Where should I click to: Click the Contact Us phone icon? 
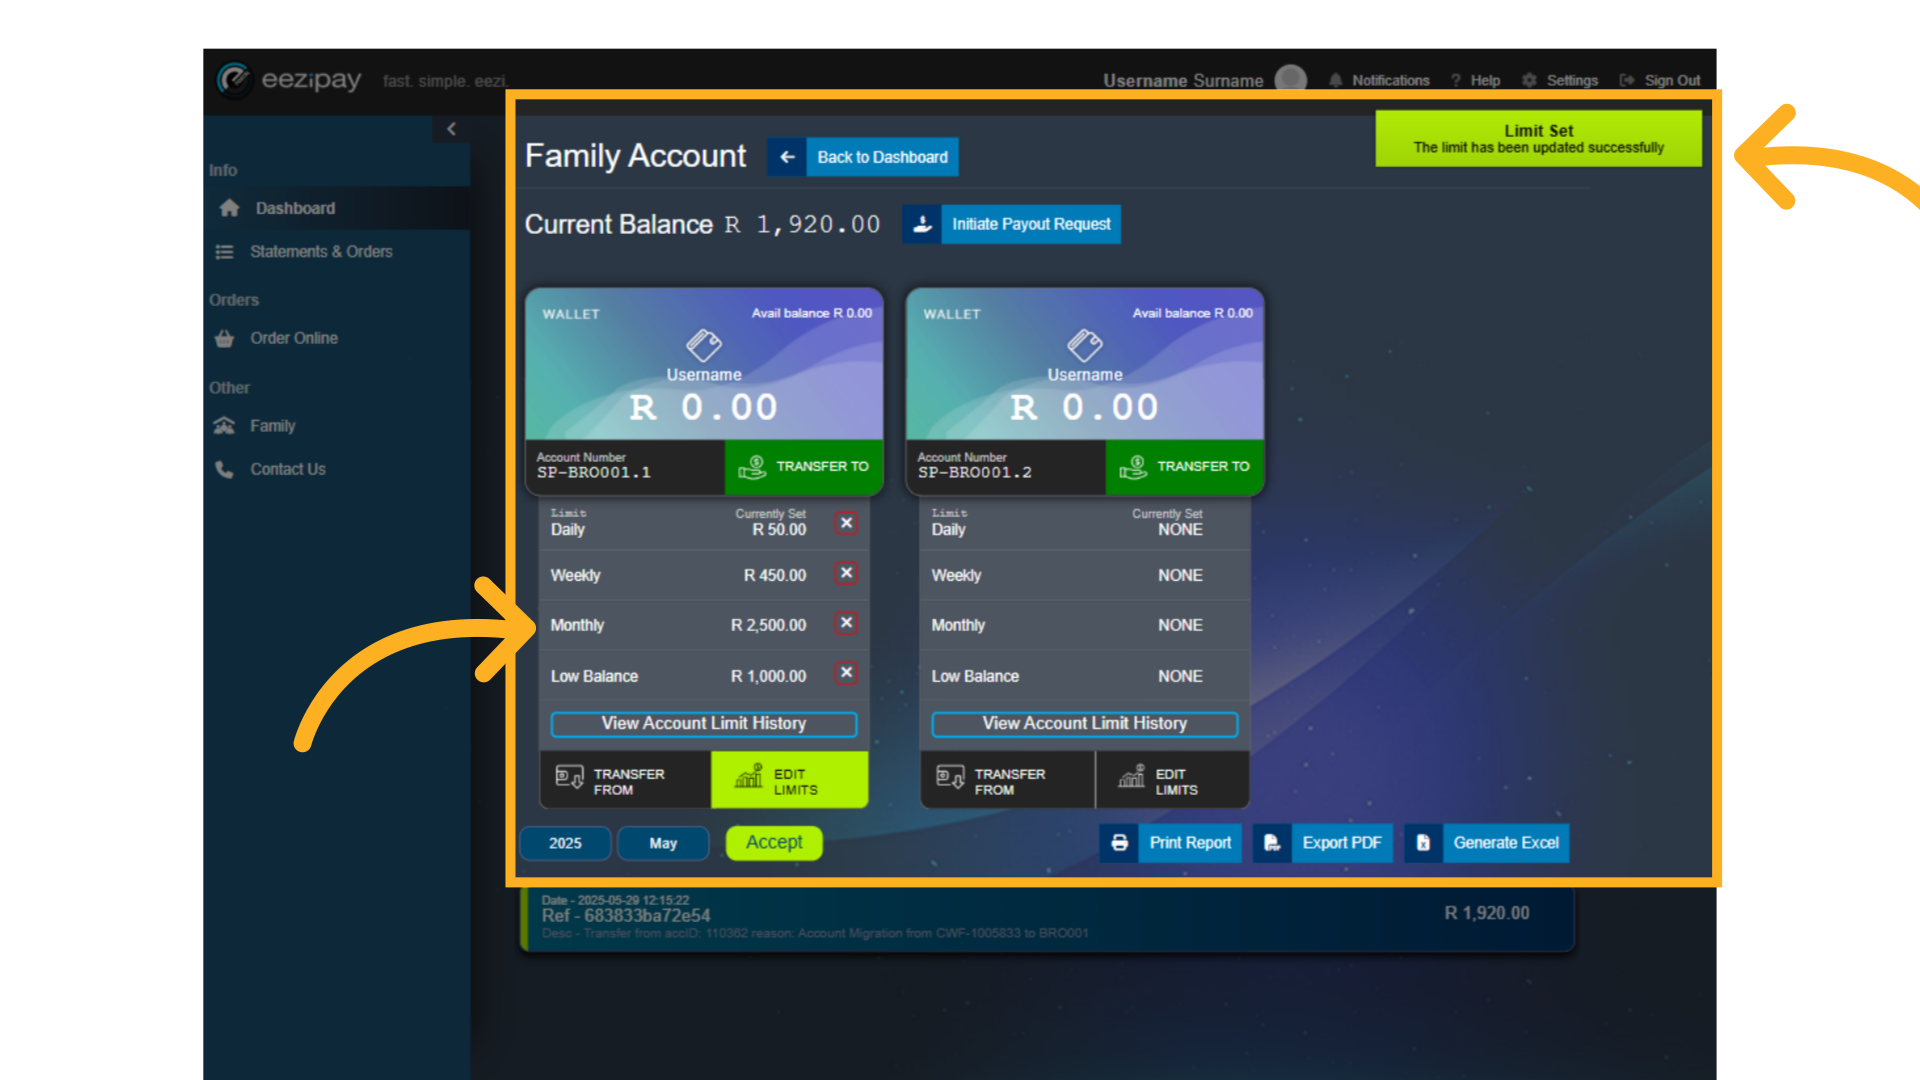225,469
